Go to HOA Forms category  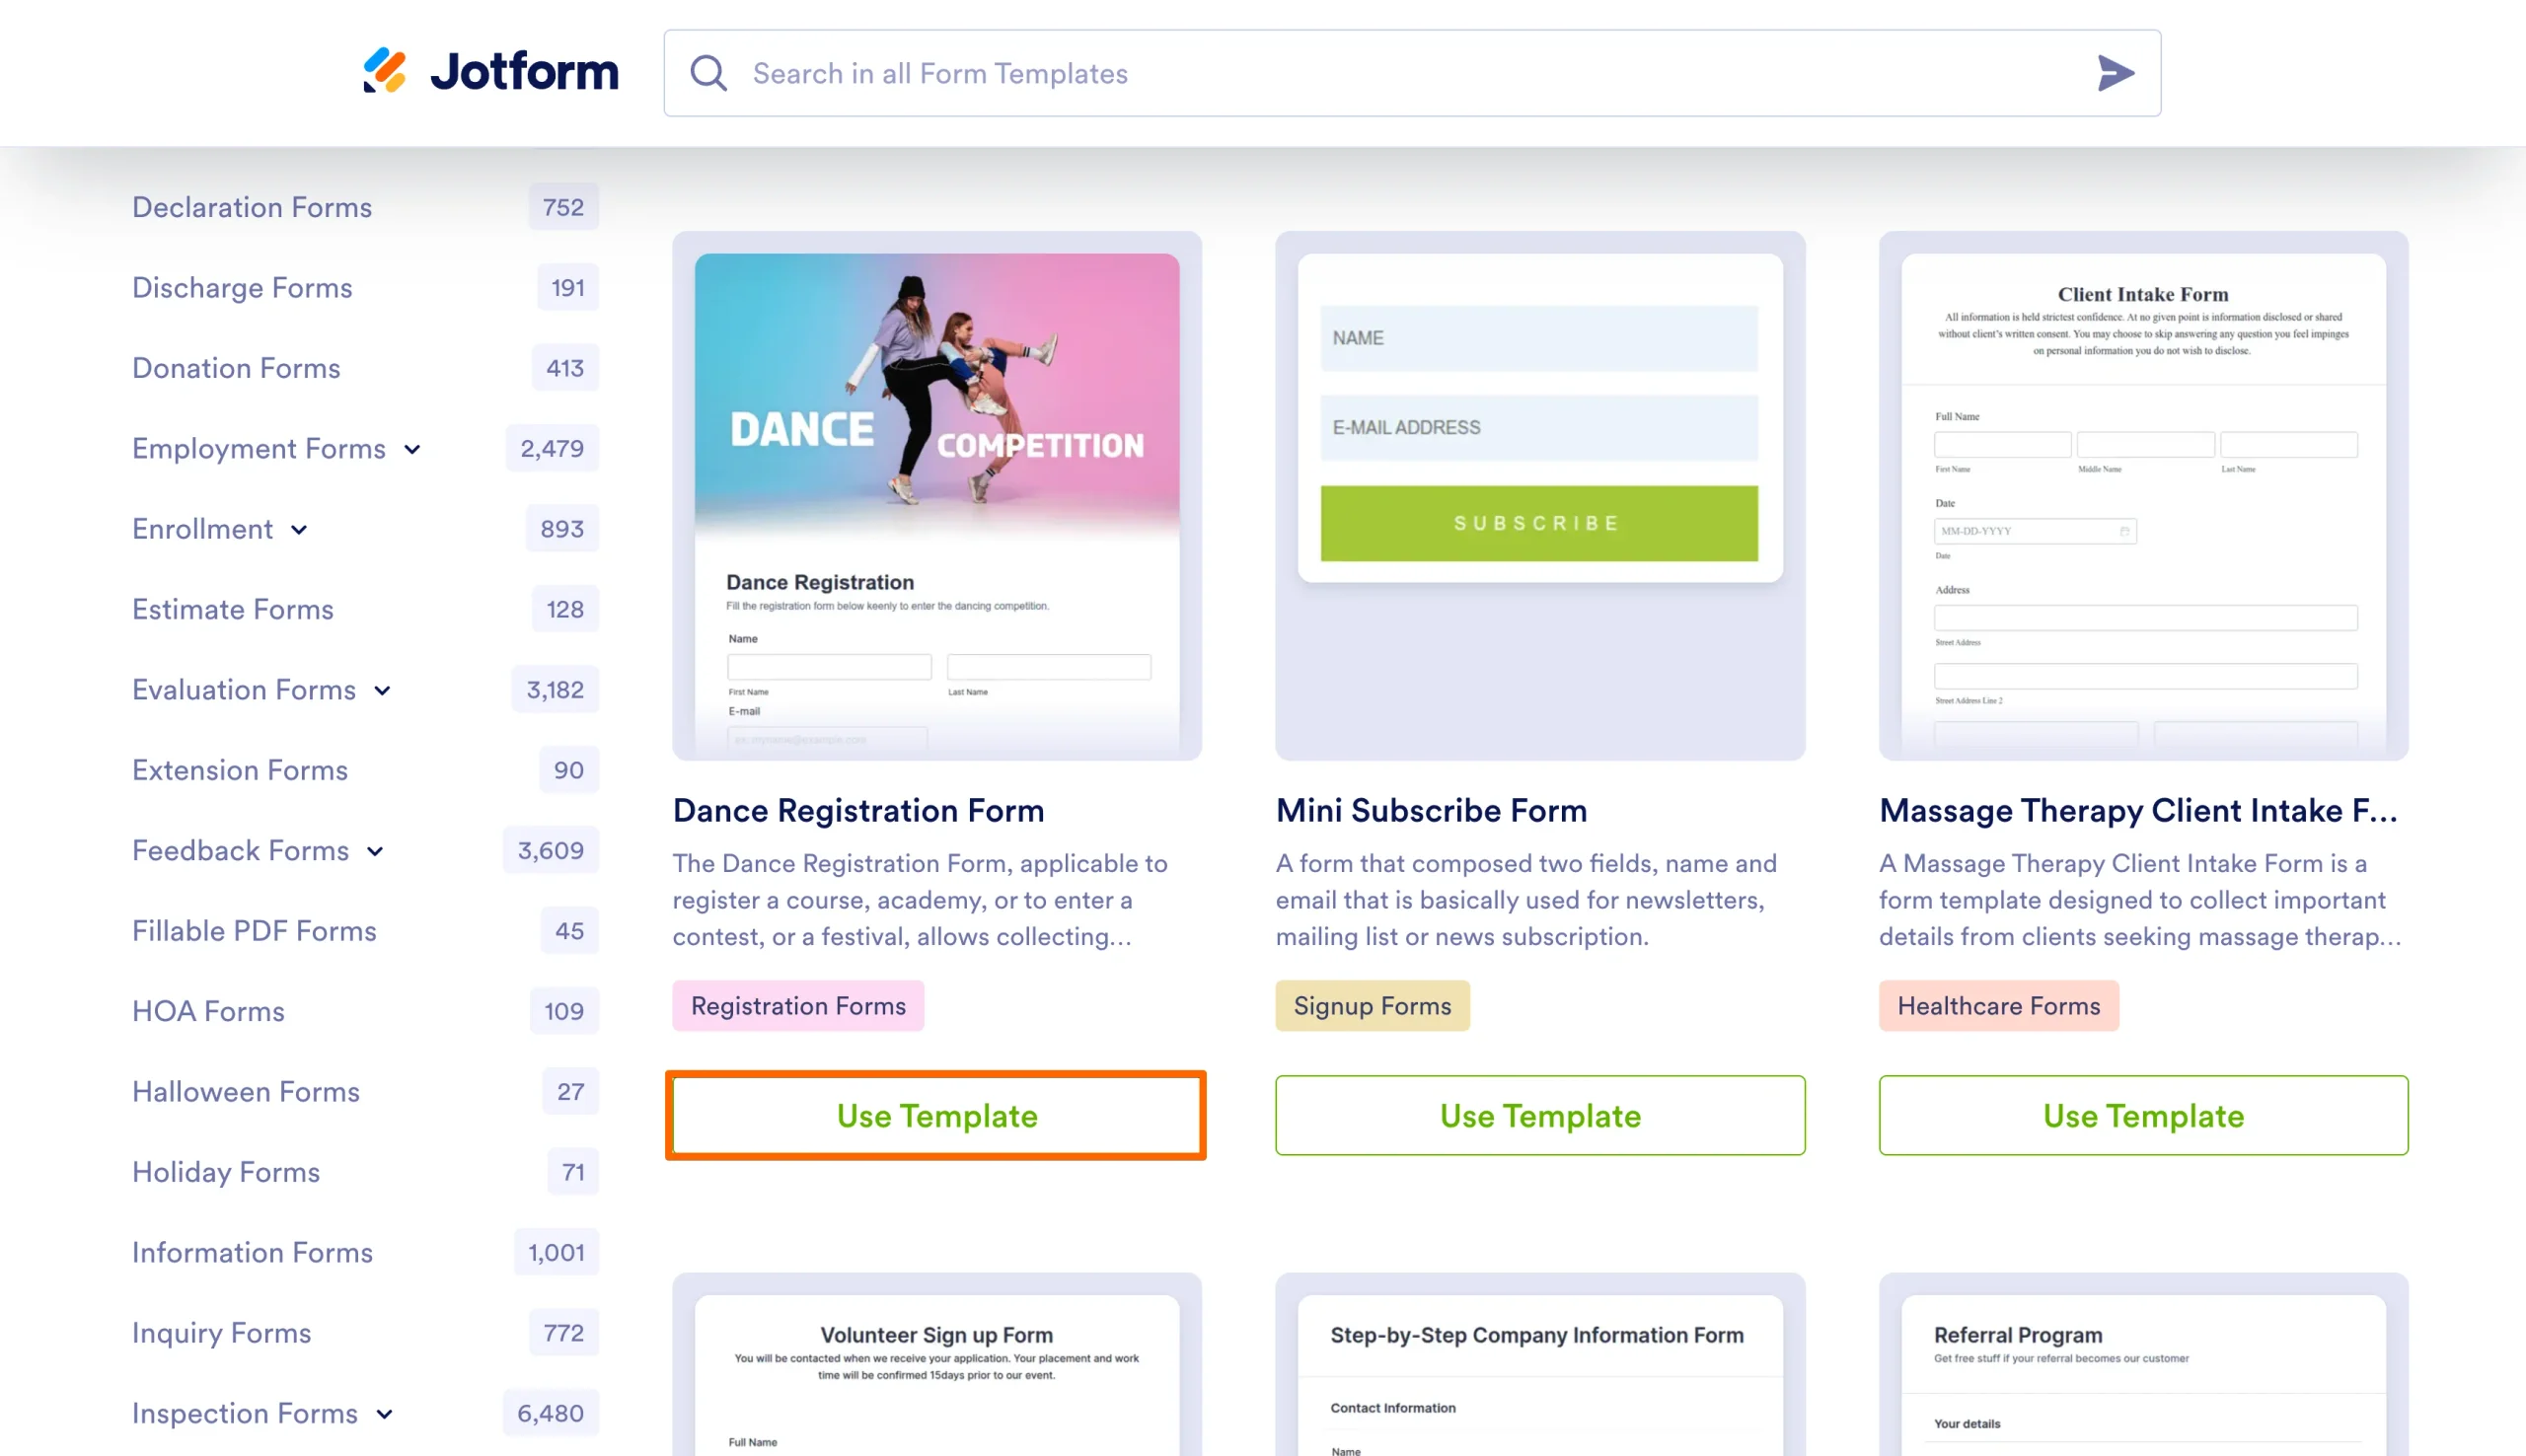click(x=208, y=1011)
